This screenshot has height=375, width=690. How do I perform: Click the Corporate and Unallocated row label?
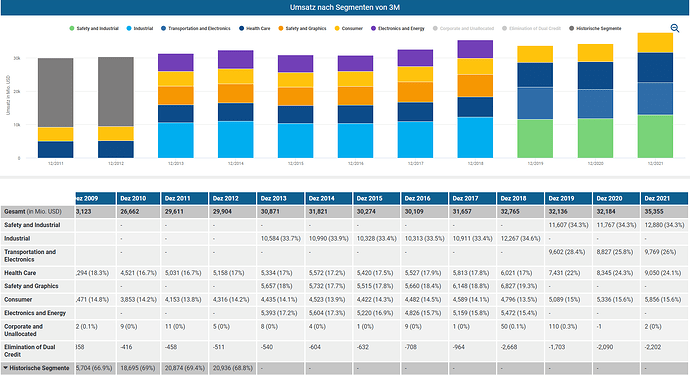click(24, 330)
